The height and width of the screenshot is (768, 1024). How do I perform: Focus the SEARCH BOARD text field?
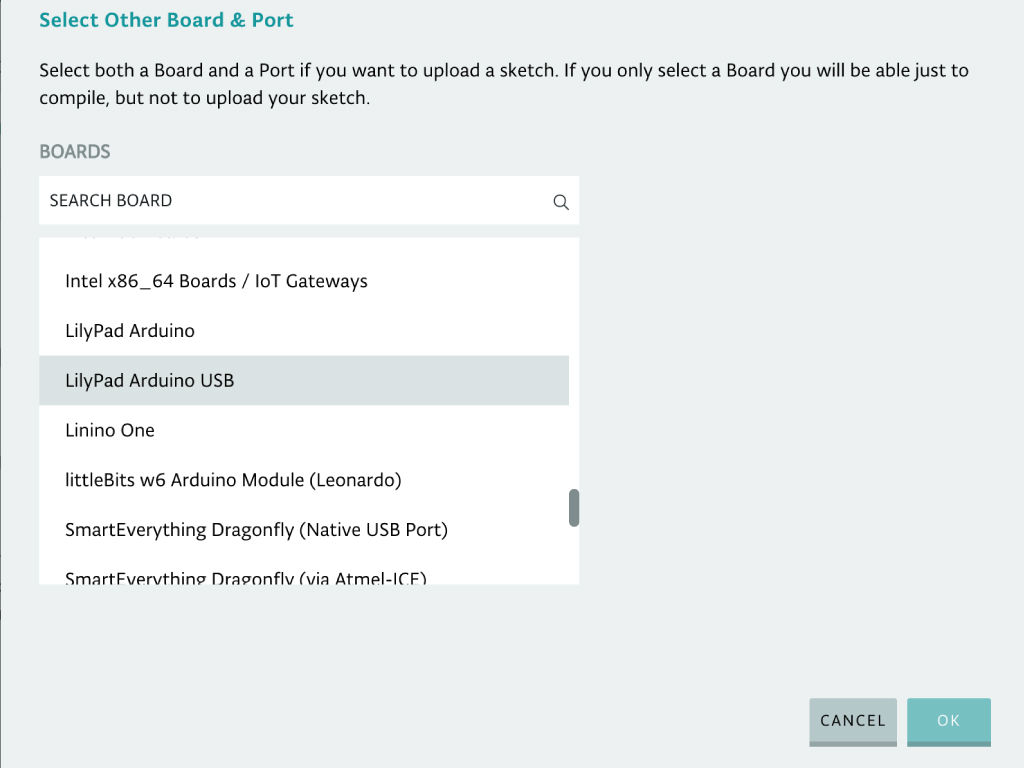click(309, 200)
